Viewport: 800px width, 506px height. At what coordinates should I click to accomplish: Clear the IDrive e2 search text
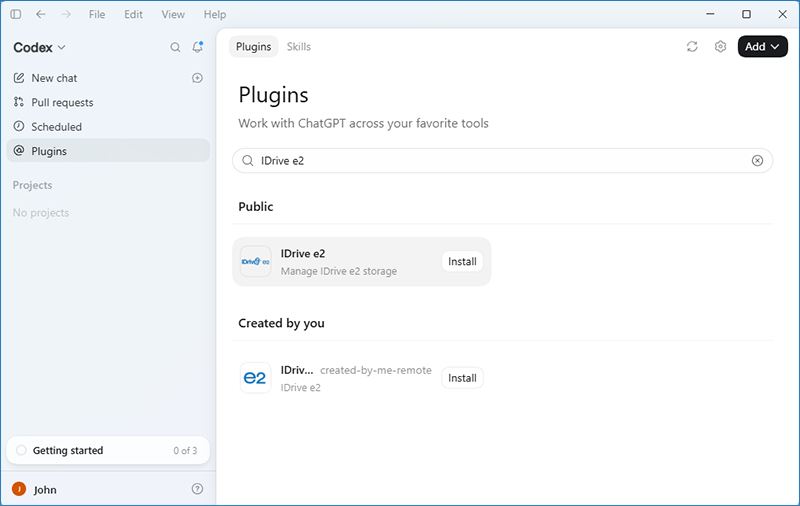758,161
